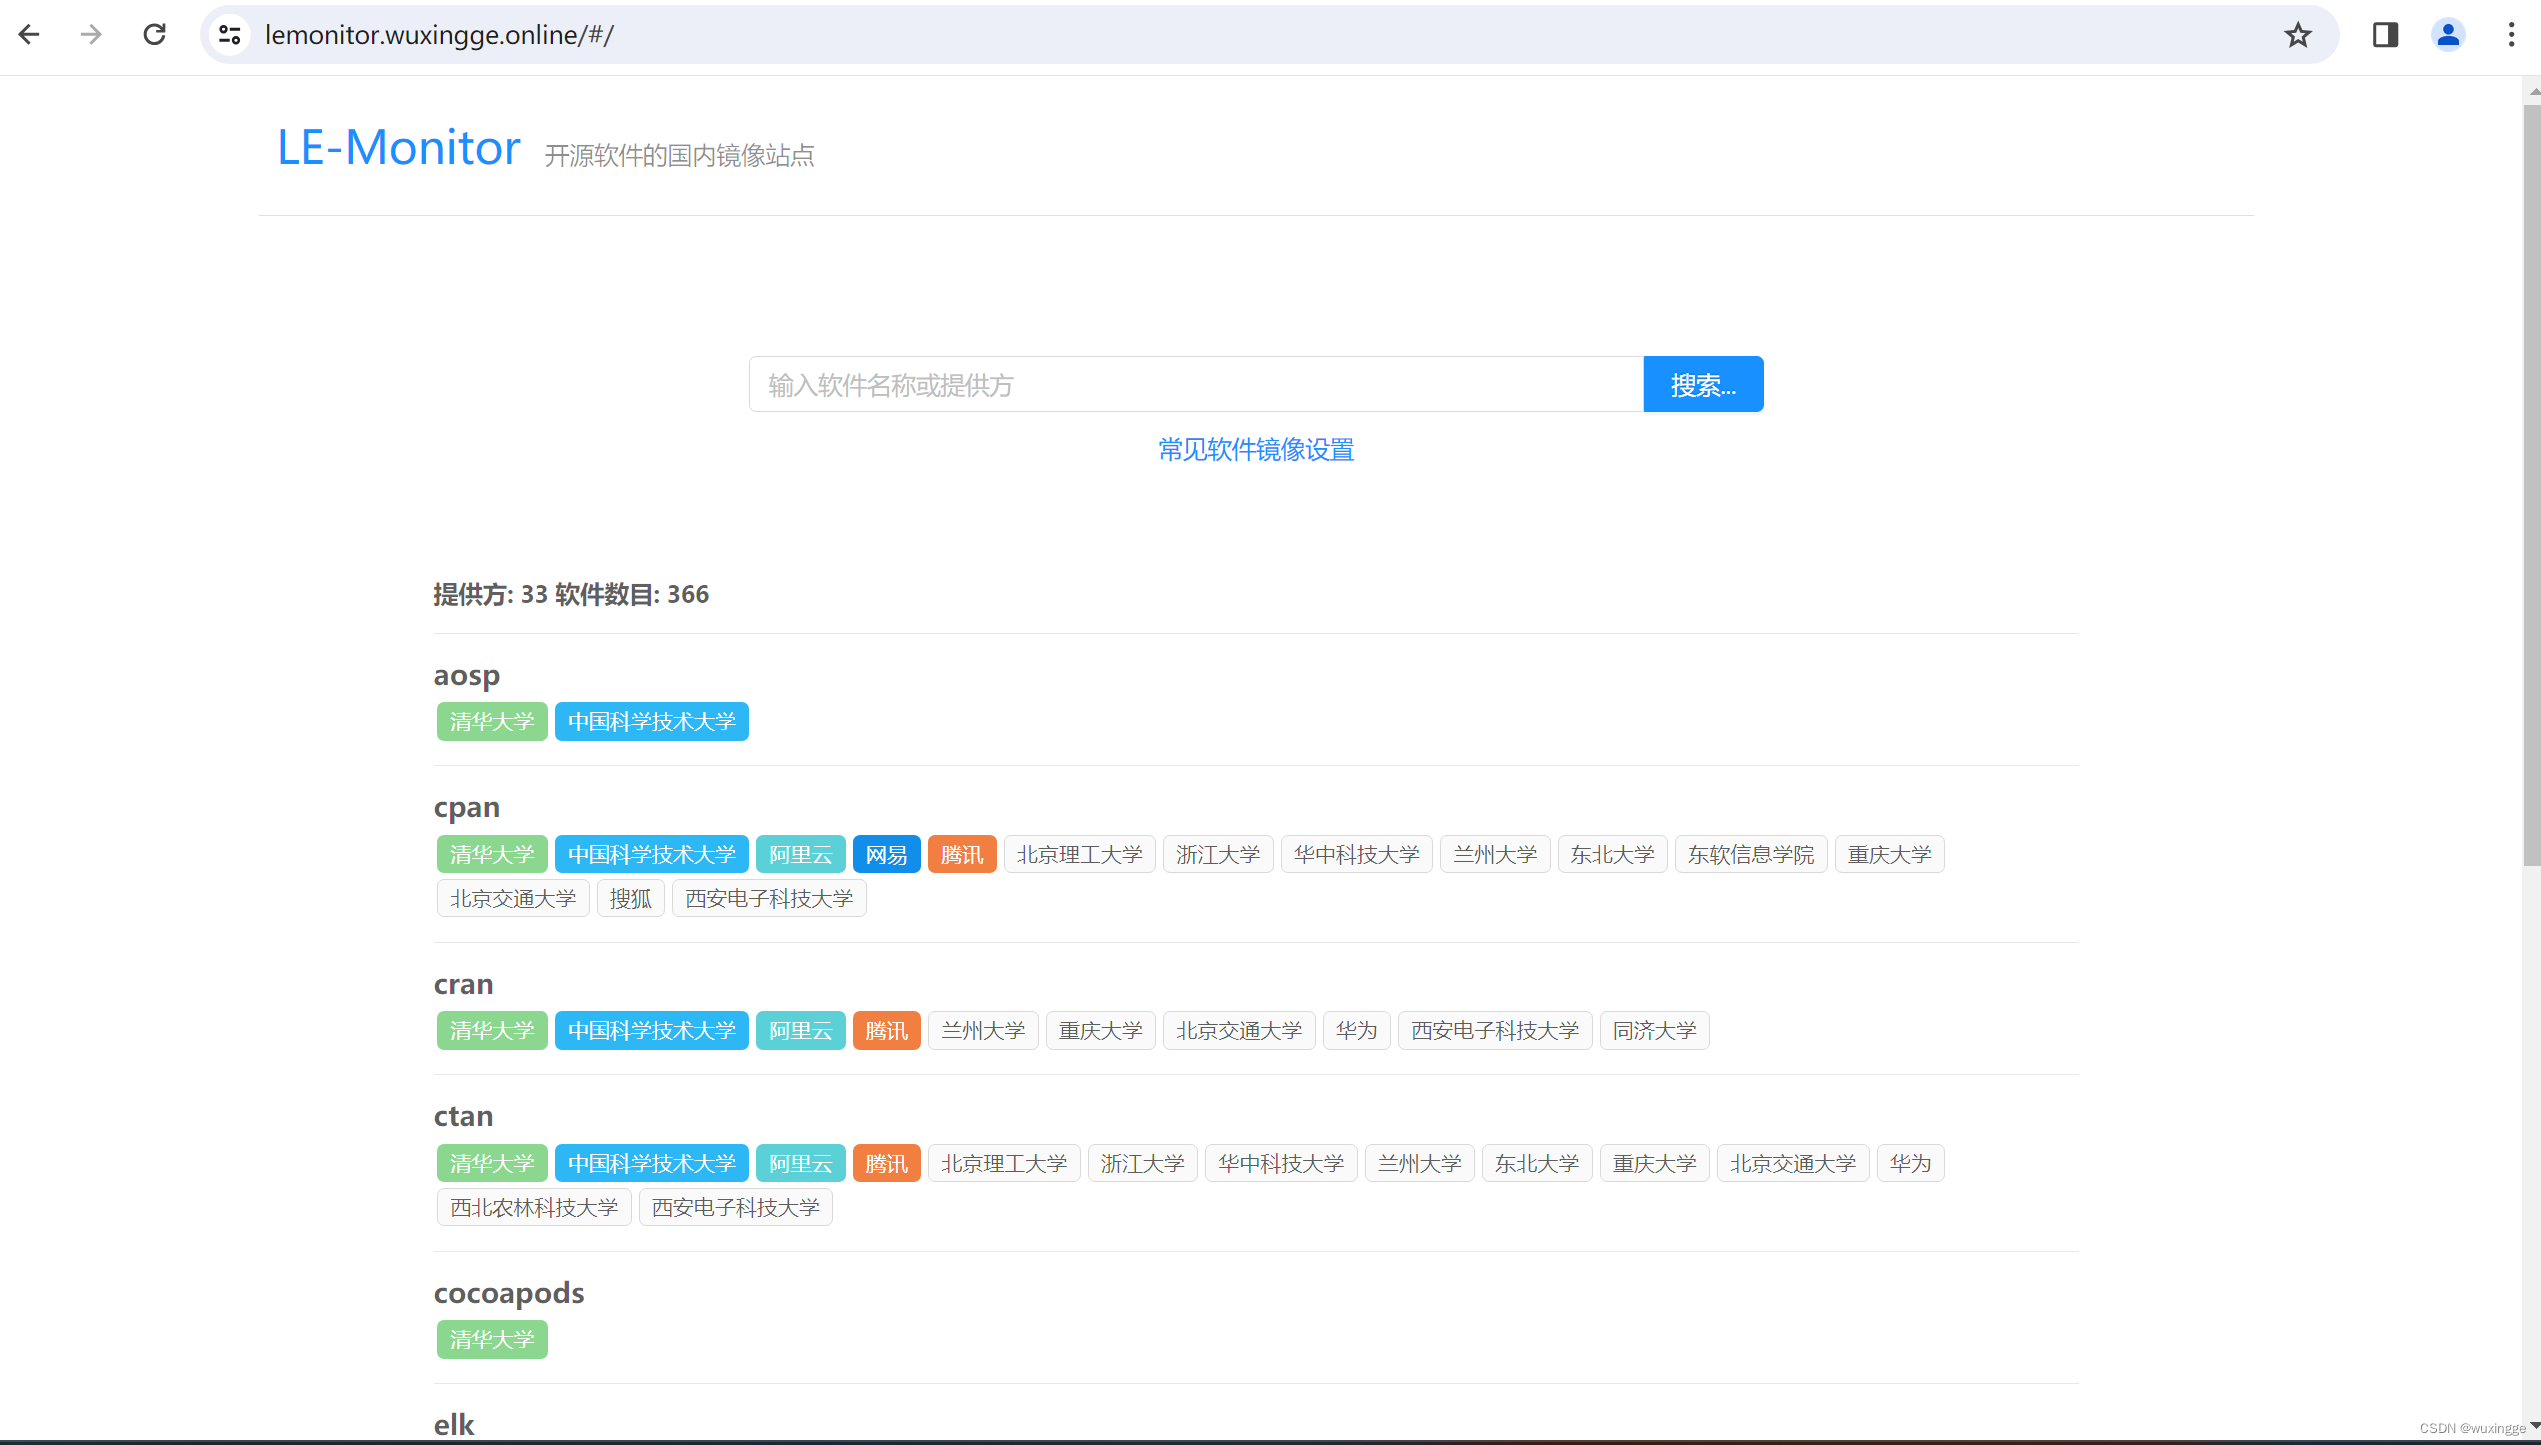Select 中国科学技术大学 tag under cran
Screen dimensions: 2541x1445
pyautogui.click(x=652, y=1031)
